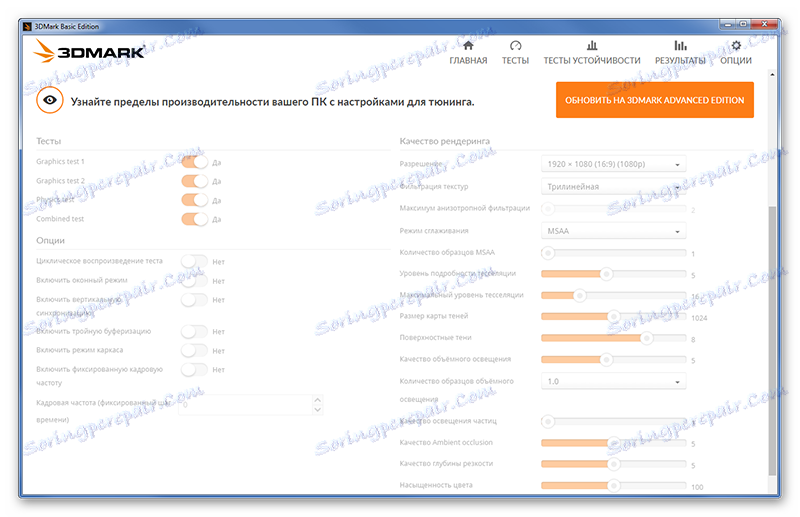Screen dimensions: 800x517
Task: Enable фиксированную кадровую частоту switch
Action: pyautogui.click(x=194, y=370)
